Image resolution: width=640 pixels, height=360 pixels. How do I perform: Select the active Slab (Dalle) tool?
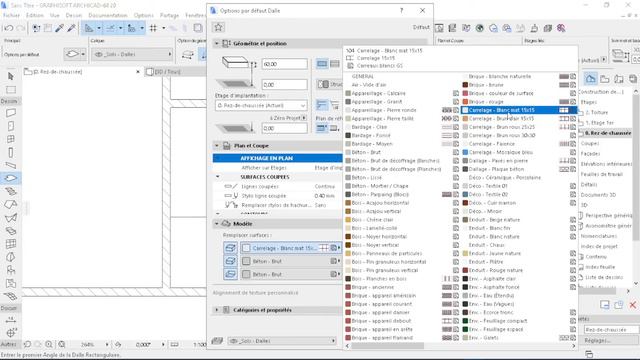click(11, 178)
